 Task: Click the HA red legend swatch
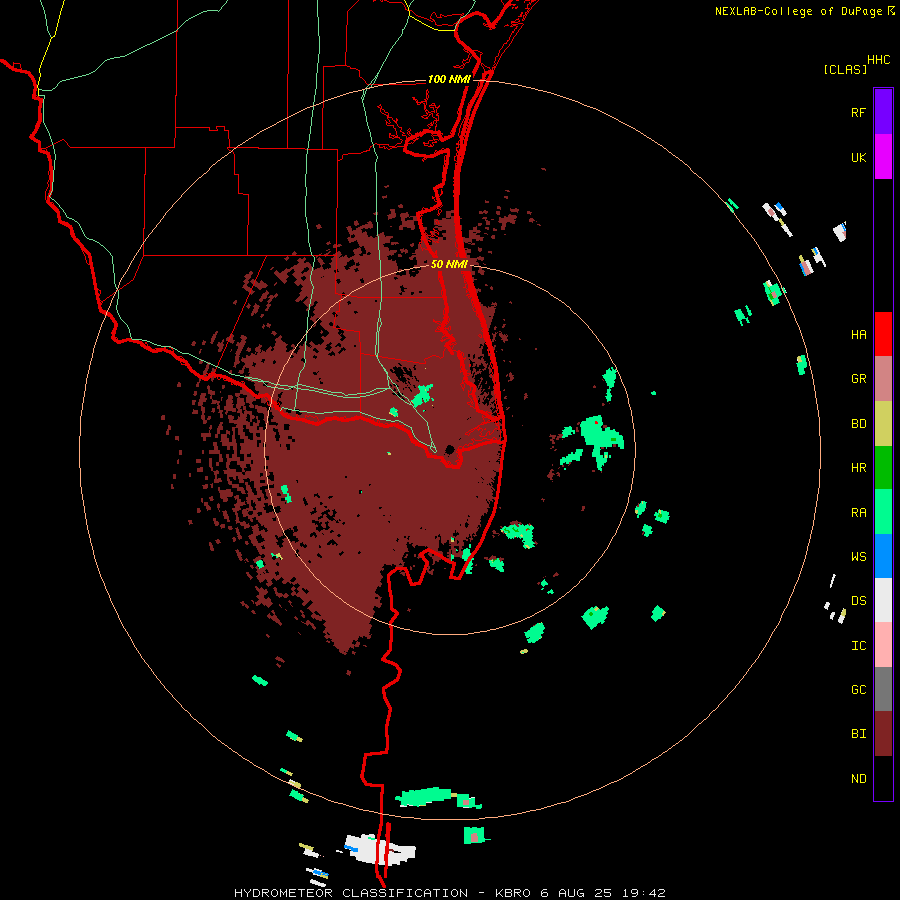[x=883, y=334]
